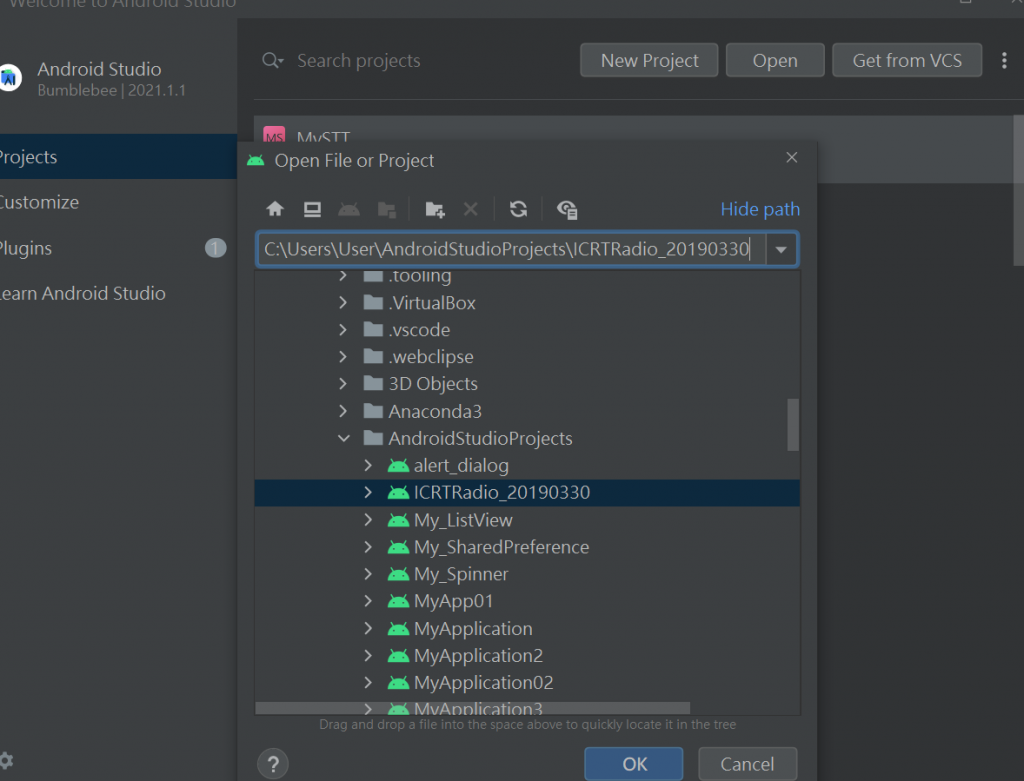Click the module directory folder icon
Screen dimensions: 1024x781
tap(387, 209)
